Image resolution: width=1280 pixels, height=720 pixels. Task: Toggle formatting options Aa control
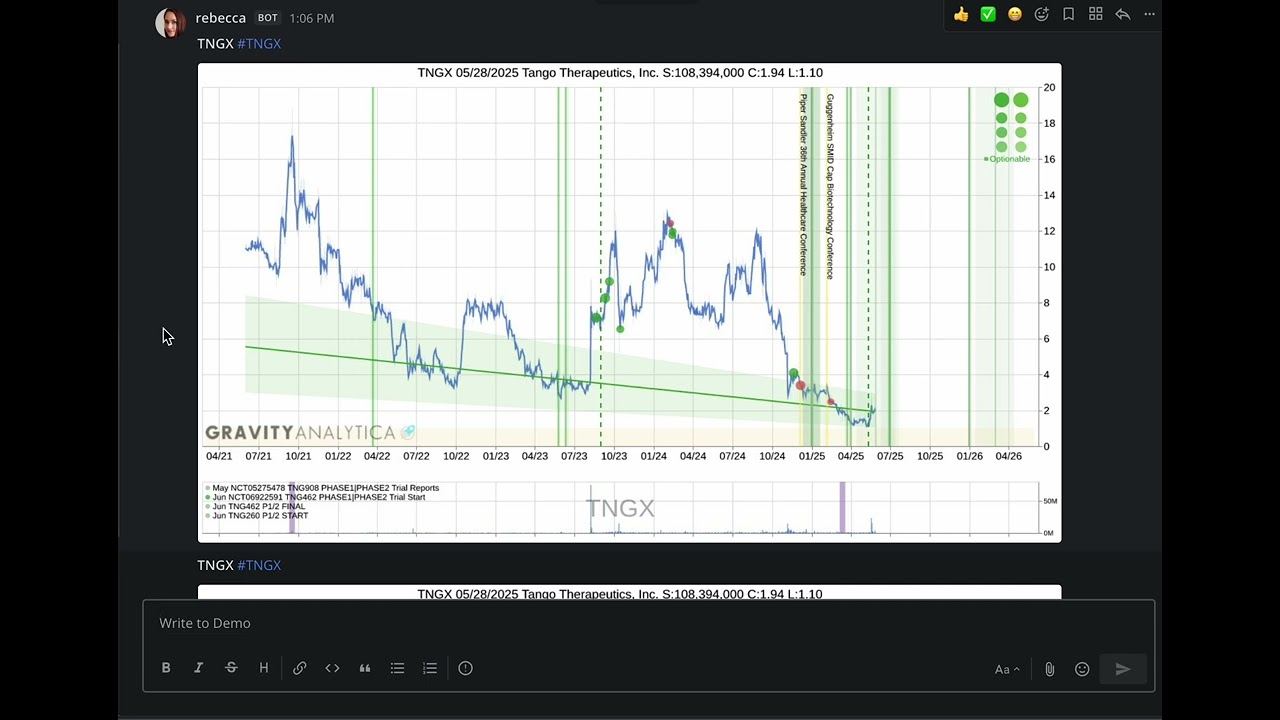pyautogui.click(x=1007, y=669)
